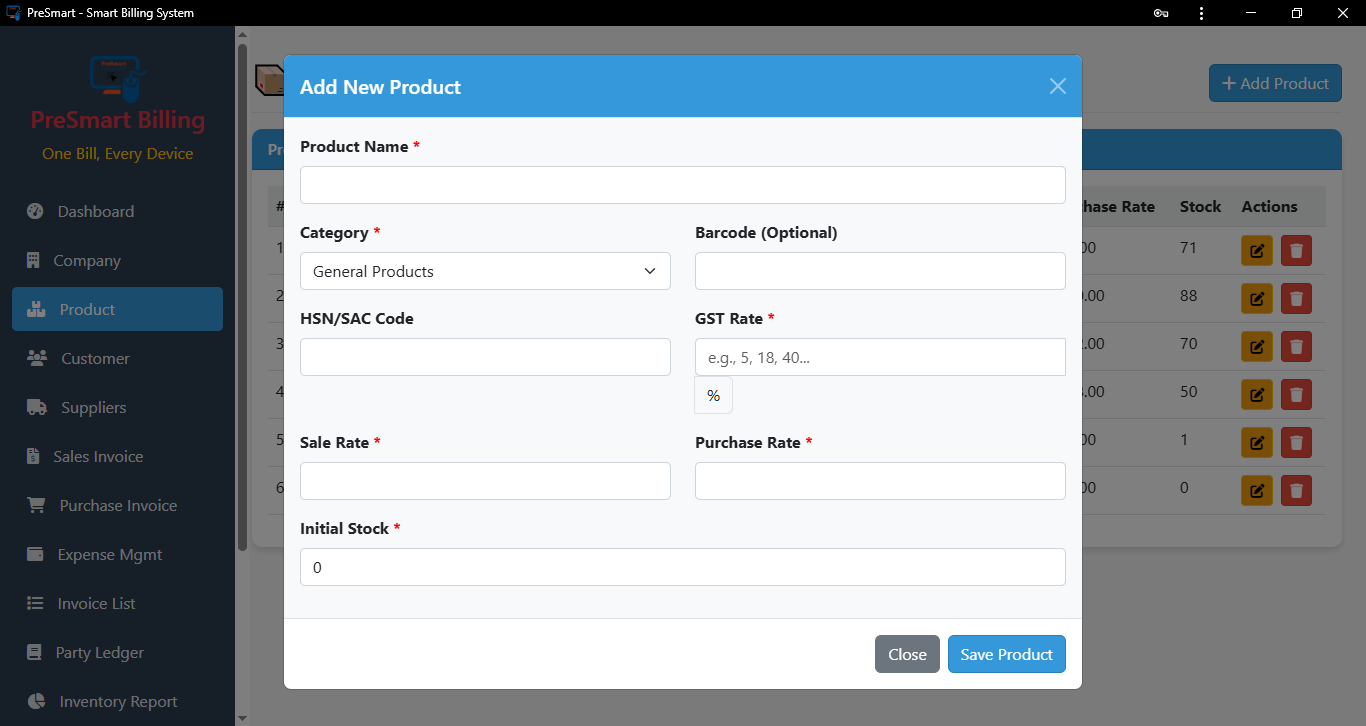The image size is (1366, 726).
Task: Click the Suppliers truck icon in sidebar
Action: 37,407
